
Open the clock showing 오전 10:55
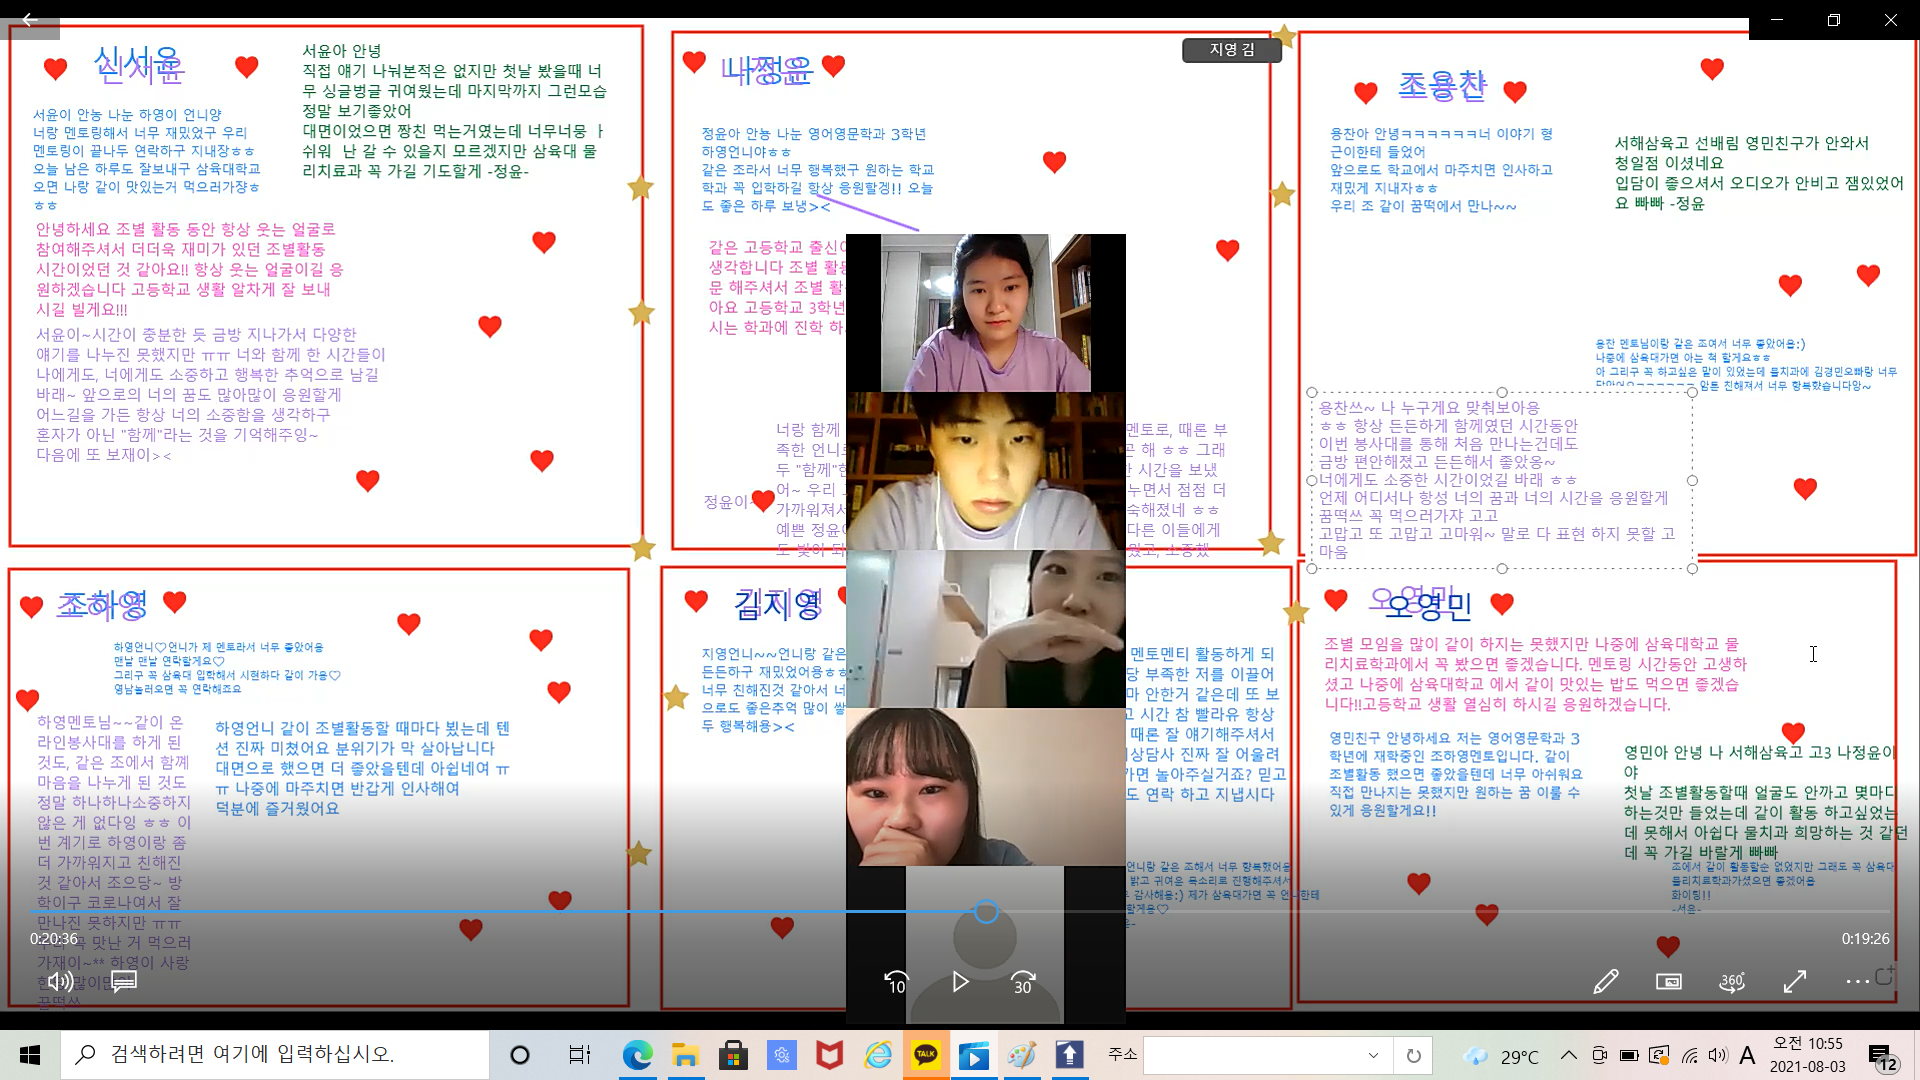(x=1808, y=1055)
